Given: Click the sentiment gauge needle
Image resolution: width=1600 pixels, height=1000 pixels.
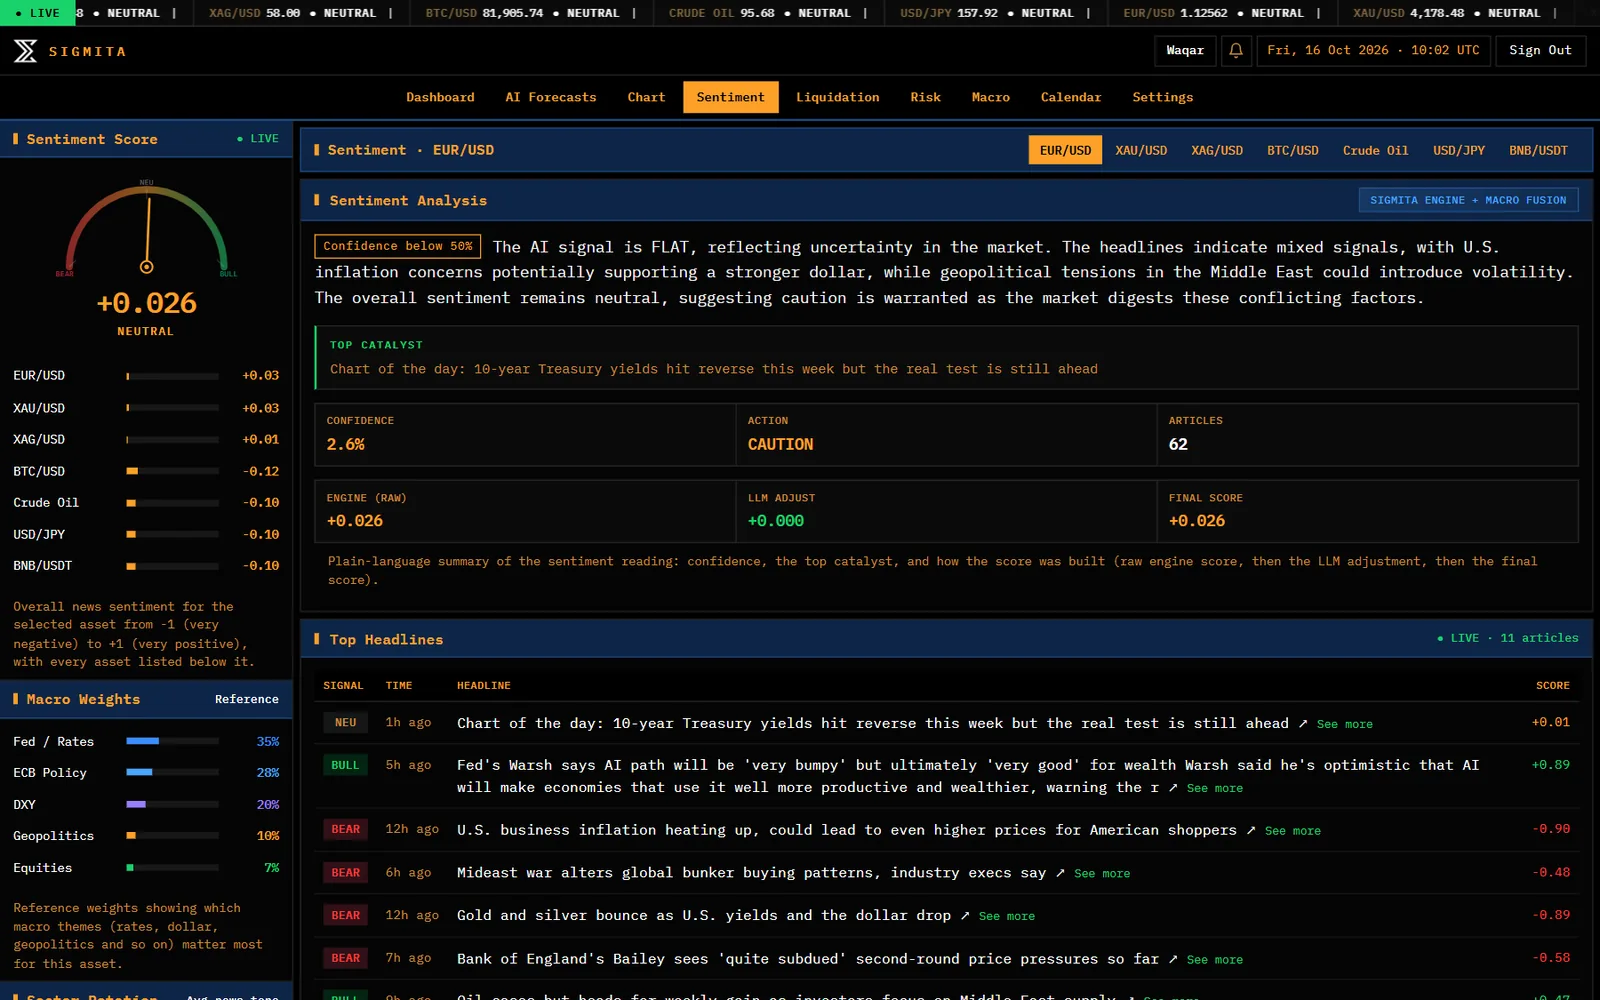Looking at the screenshot, I should point(148,232).
